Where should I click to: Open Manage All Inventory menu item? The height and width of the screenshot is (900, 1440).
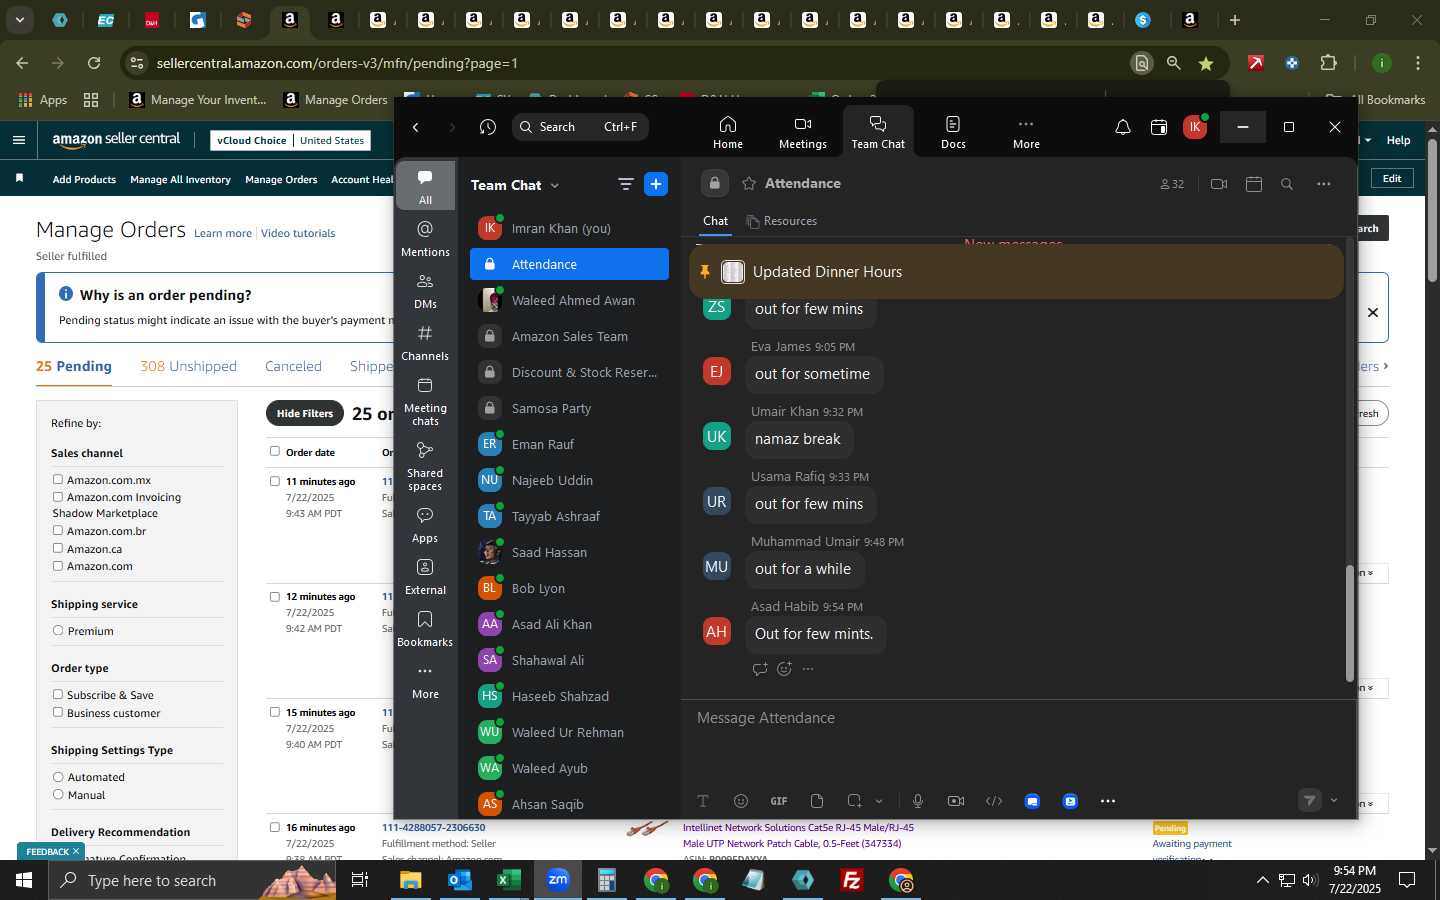pos(180,180)
